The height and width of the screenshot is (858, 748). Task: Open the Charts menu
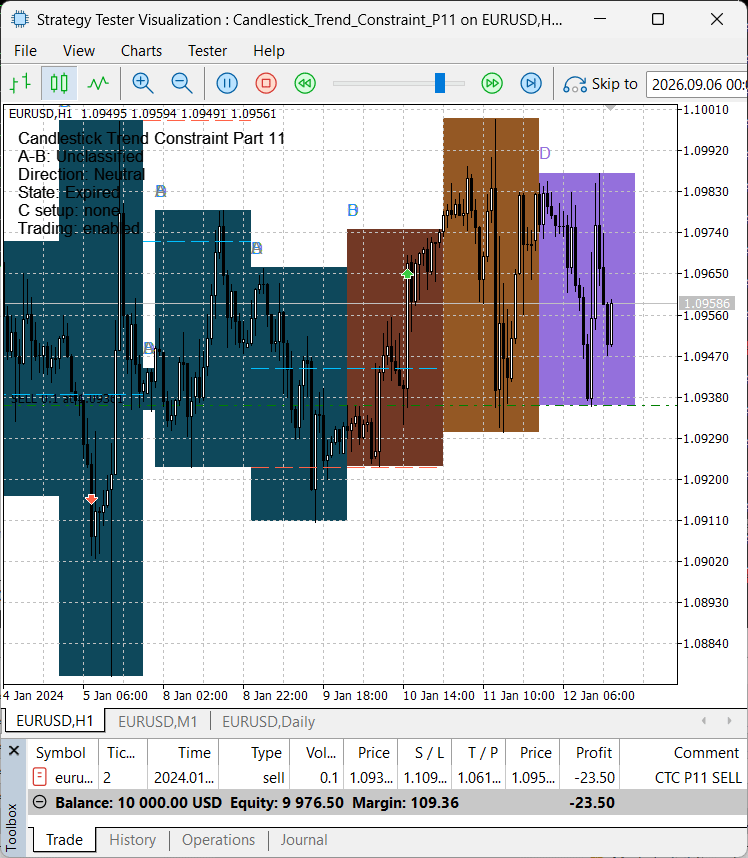[x=141, y=51]
